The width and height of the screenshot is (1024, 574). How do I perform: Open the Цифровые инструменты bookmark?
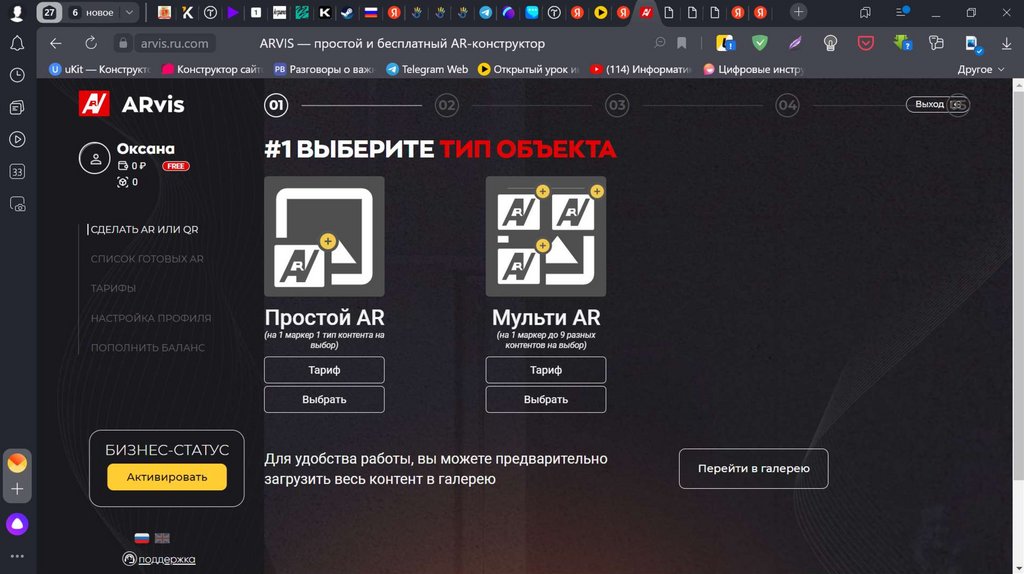click(754, 69)
